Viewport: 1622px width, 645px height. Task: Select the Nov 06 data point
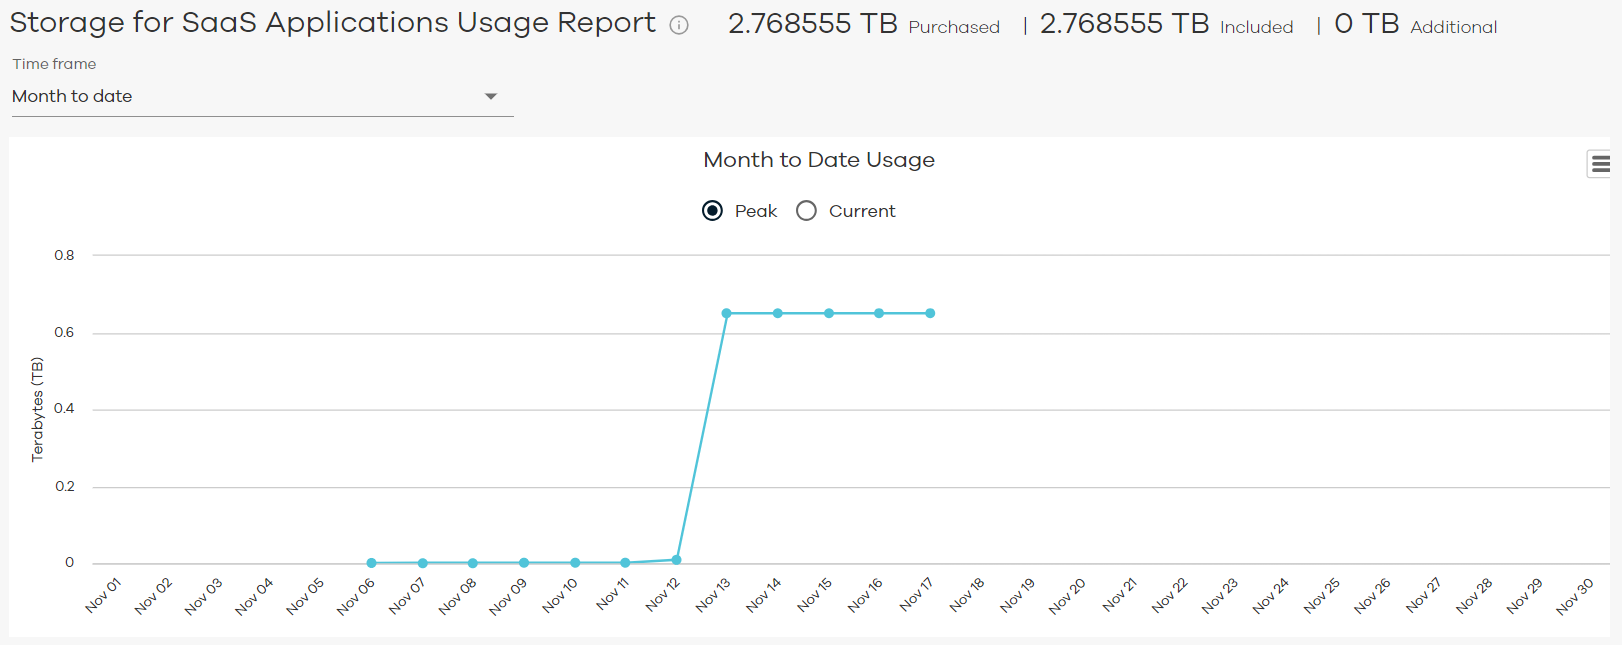[x=371, y=562]
